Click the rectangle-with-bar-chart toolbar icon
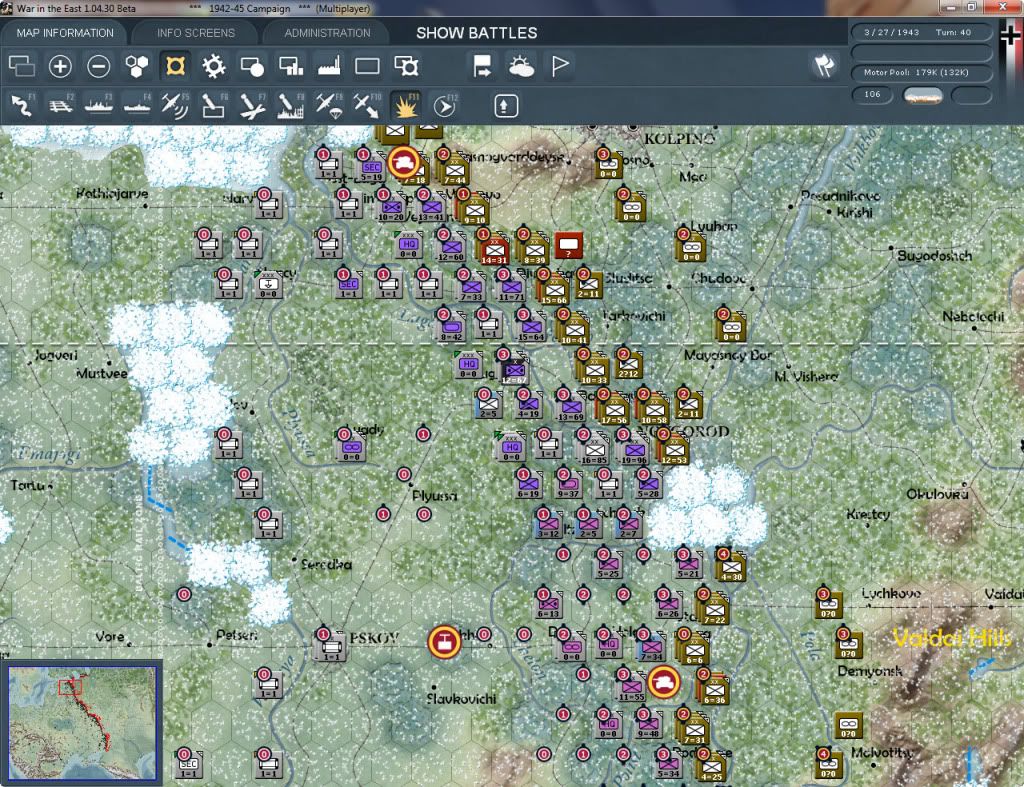Image resolution: width=1024 pixels, height=787 pixels. click(291, 66)
